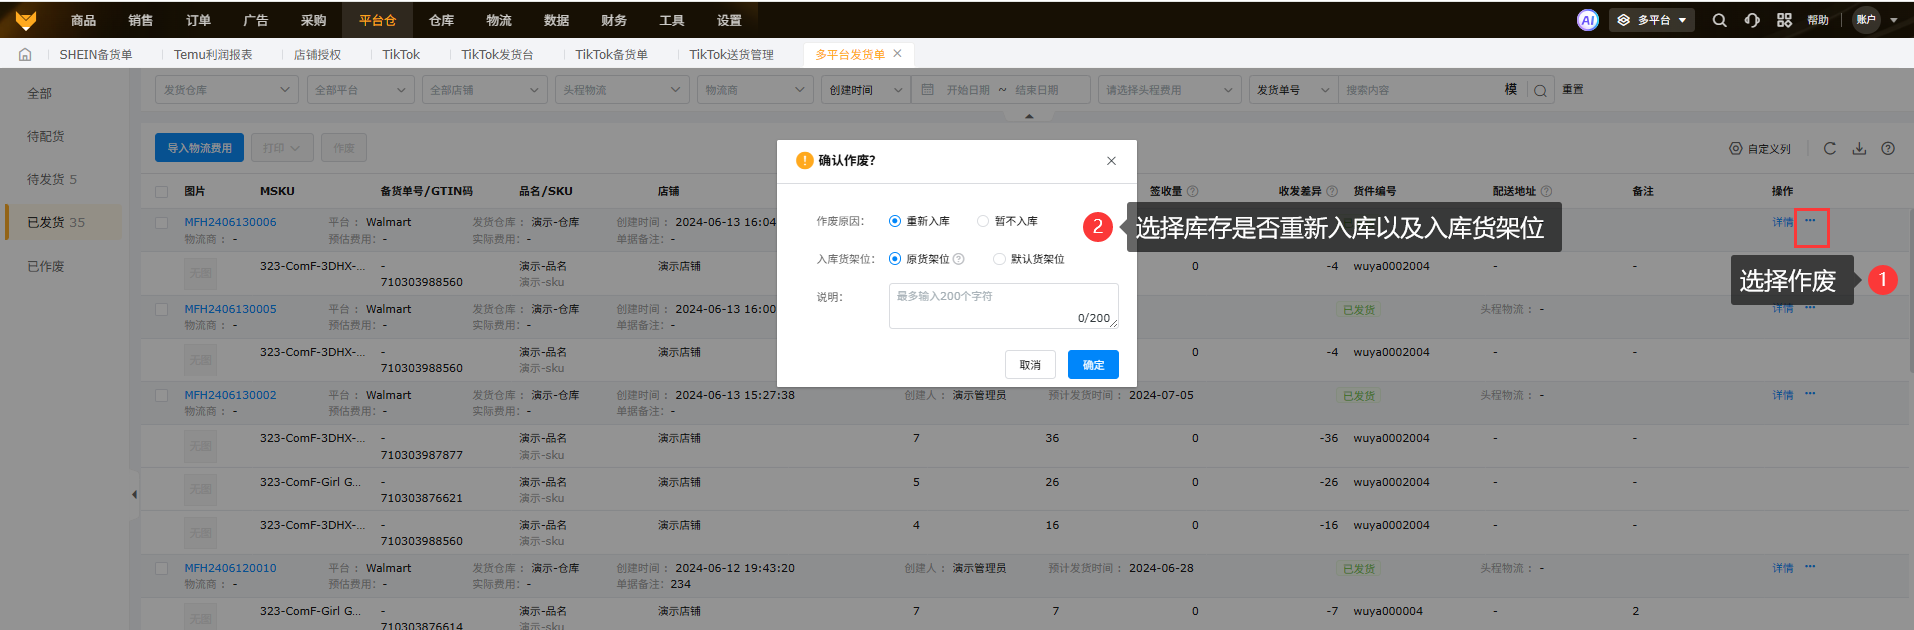Click the global search magnifier icon
This screenshot has height=630, width=1914.
(x=1719, y=20)
